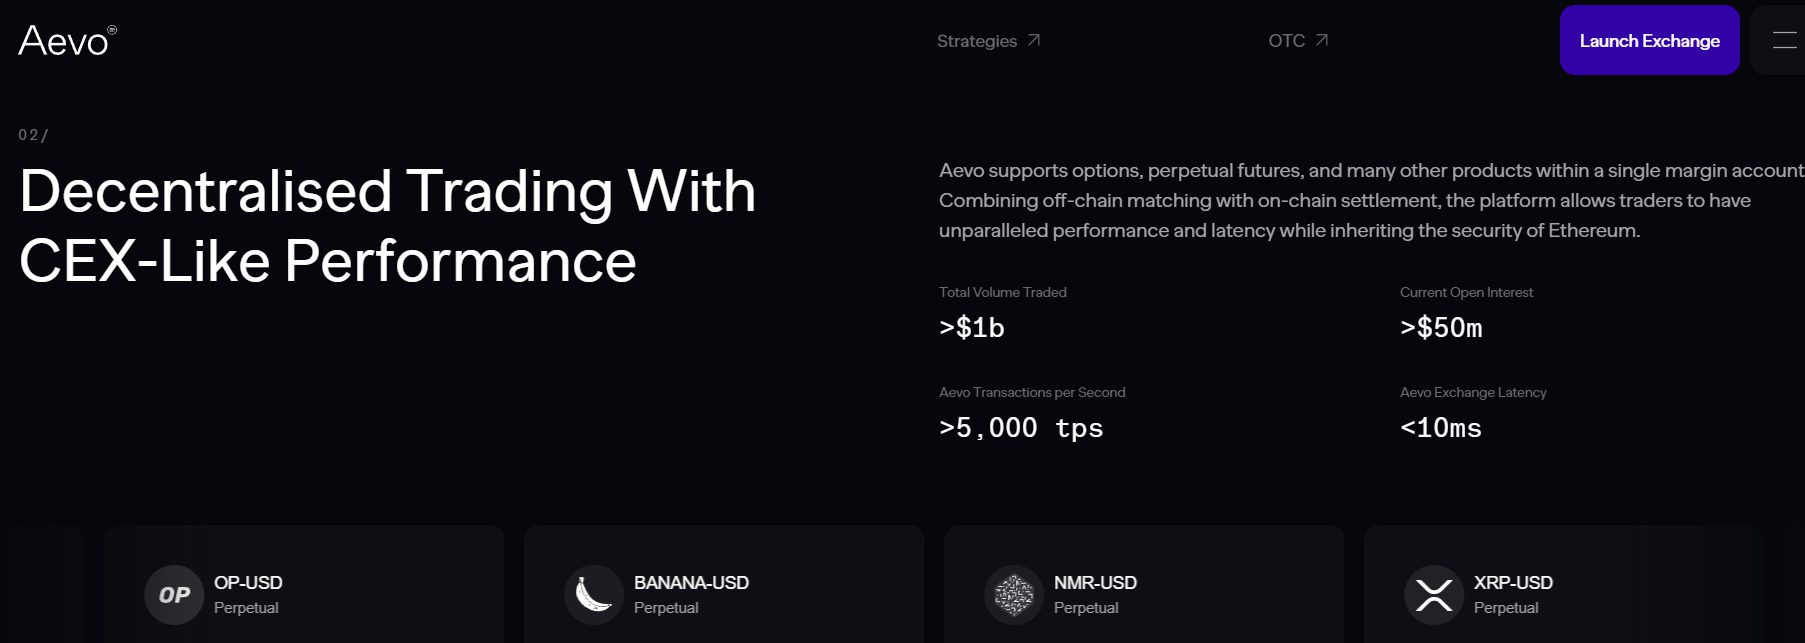Click the XRP token icon
The width and height of the screenshot is (1805, 643).
click(x=1434, y=595)
